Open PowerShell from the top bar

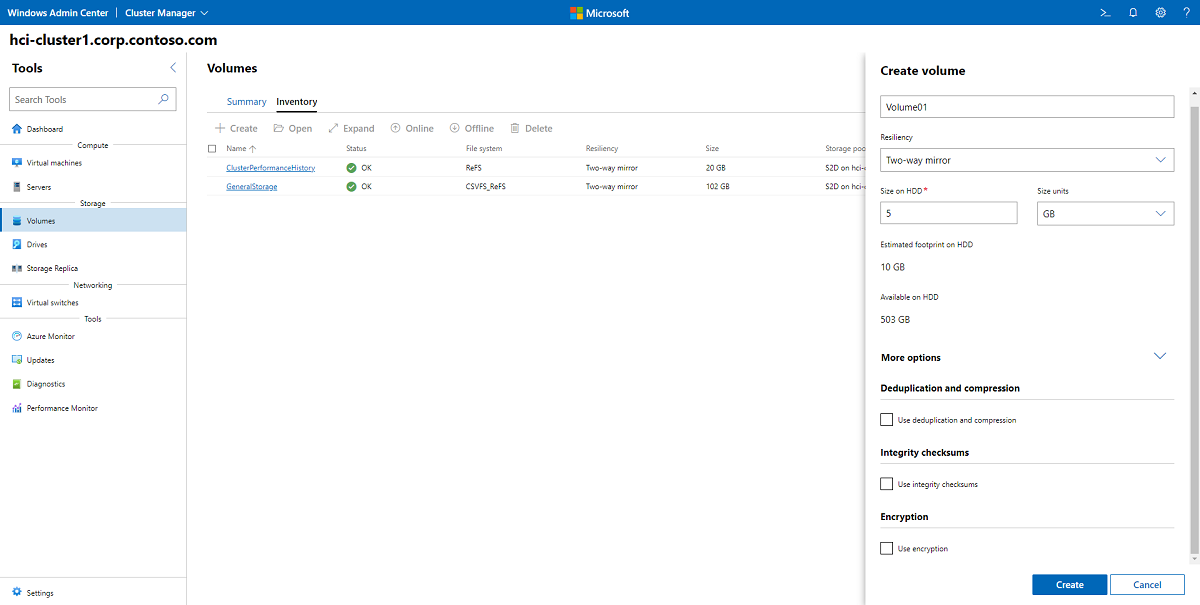[x=1104, y=12]
